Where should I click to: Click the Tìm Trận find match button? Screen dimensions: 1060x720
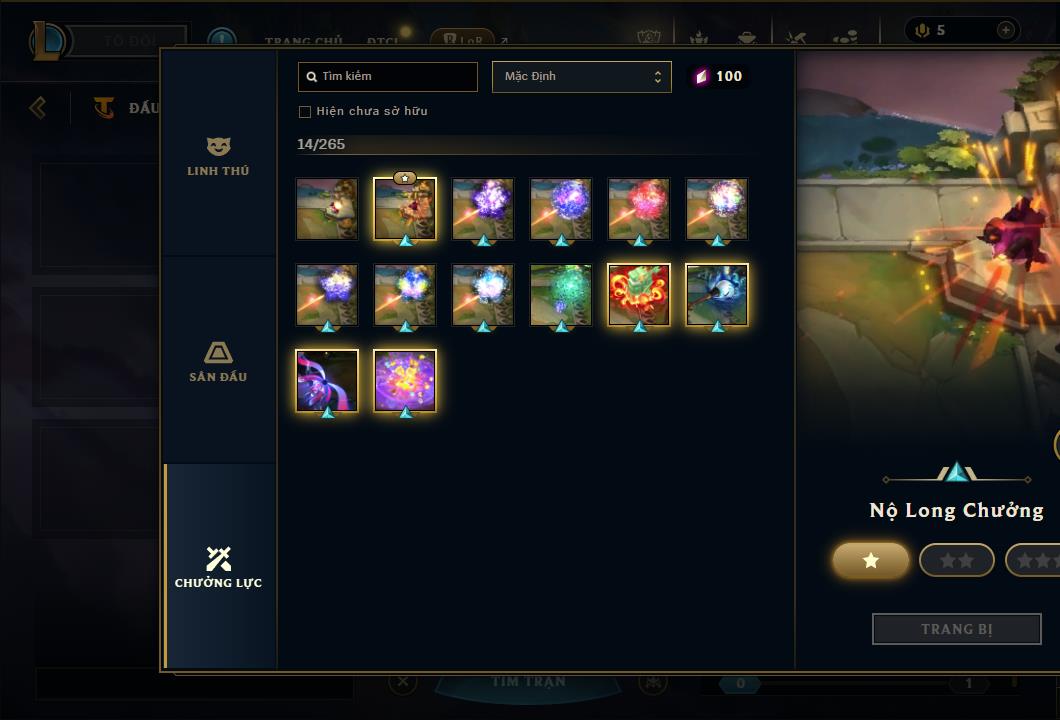pos(528,681)
